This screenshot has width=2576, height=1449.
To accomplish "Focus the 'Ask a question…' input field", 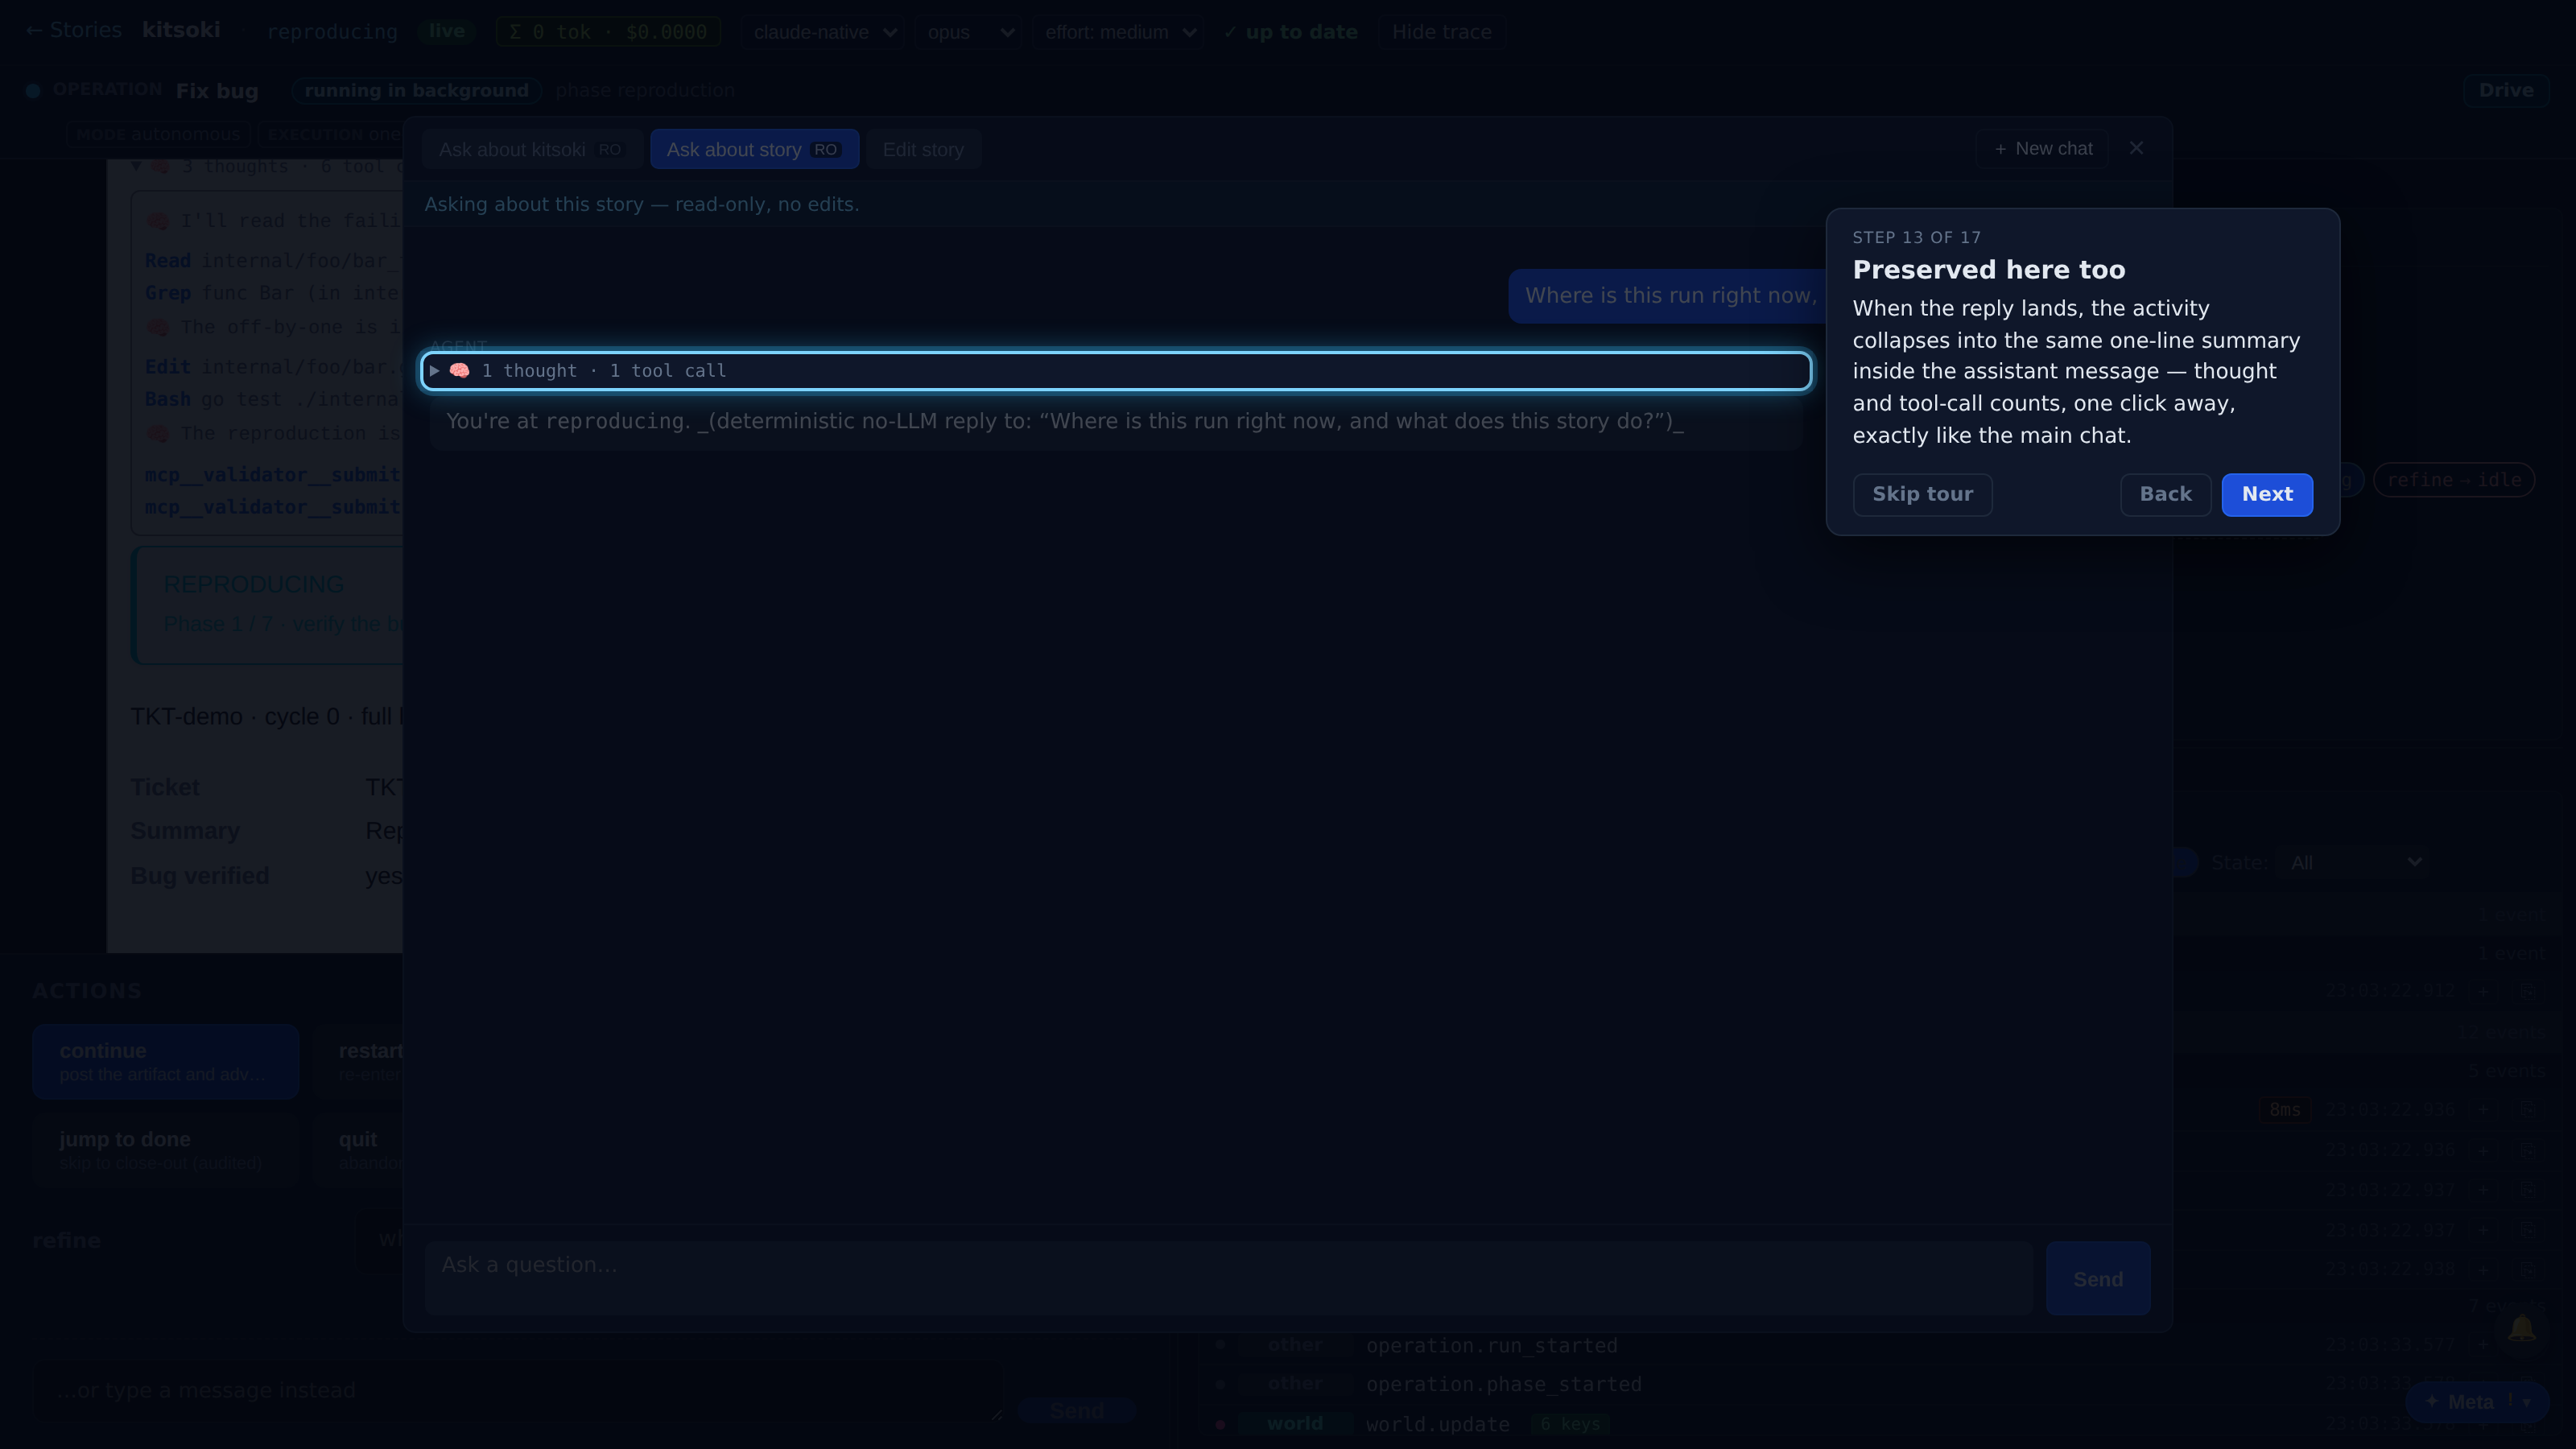I will tap(1229, 1278).
